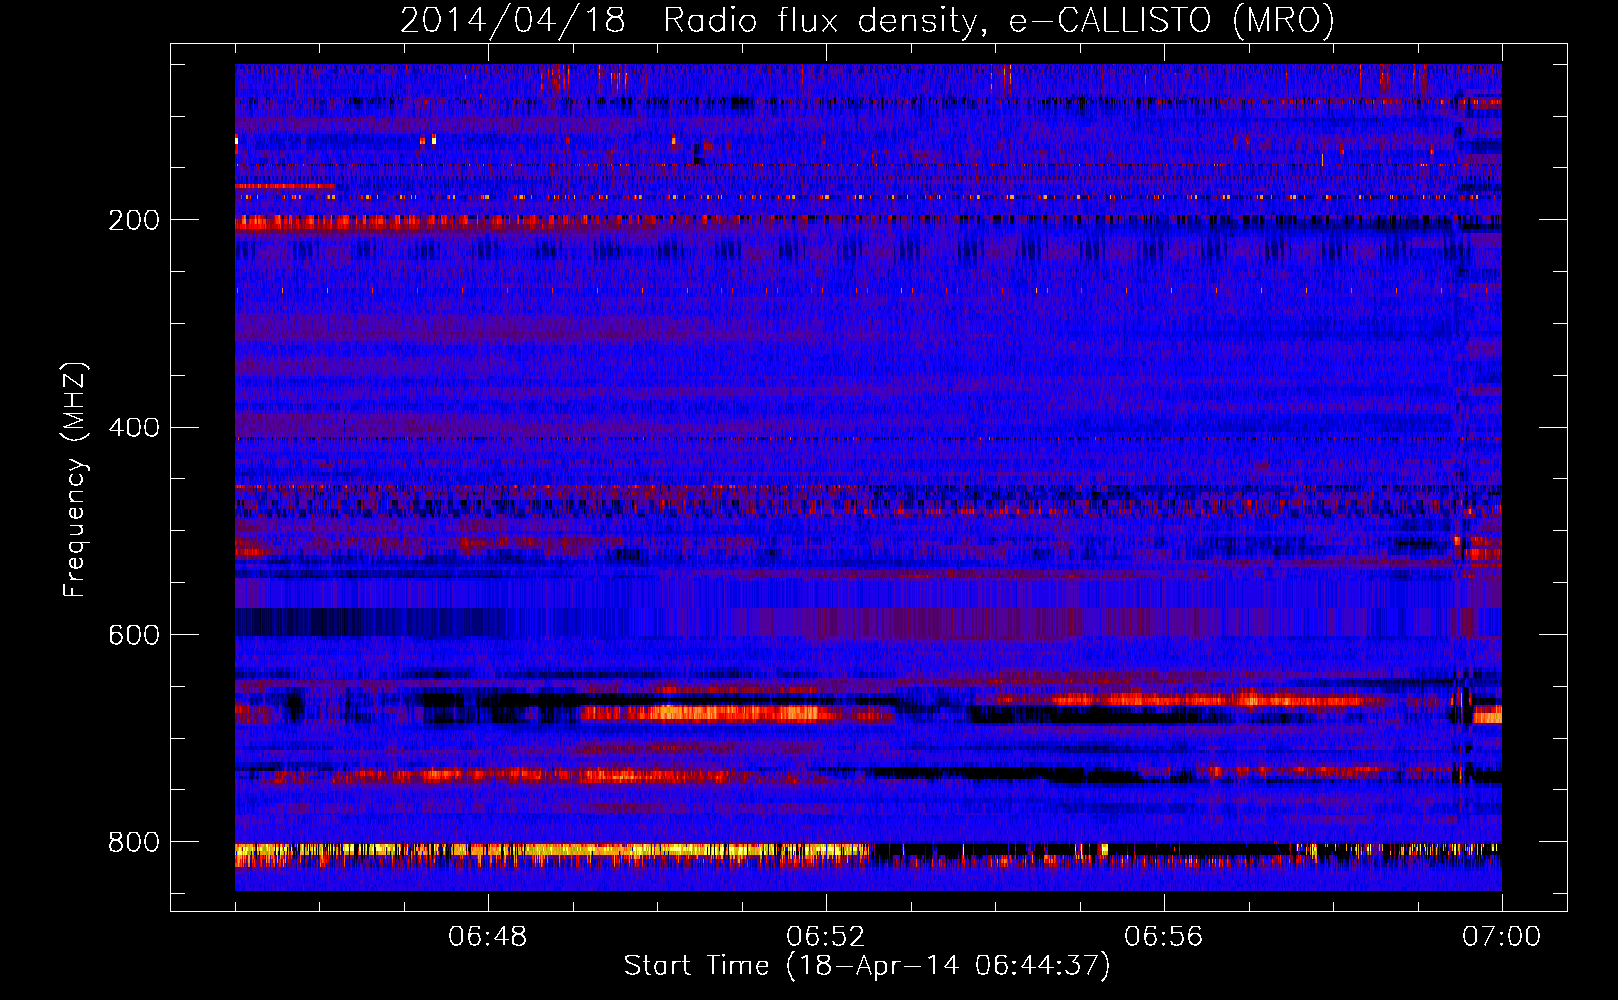Click the 07:00 time tick label
The image size is (1618, 1000).
[1502, 937]
